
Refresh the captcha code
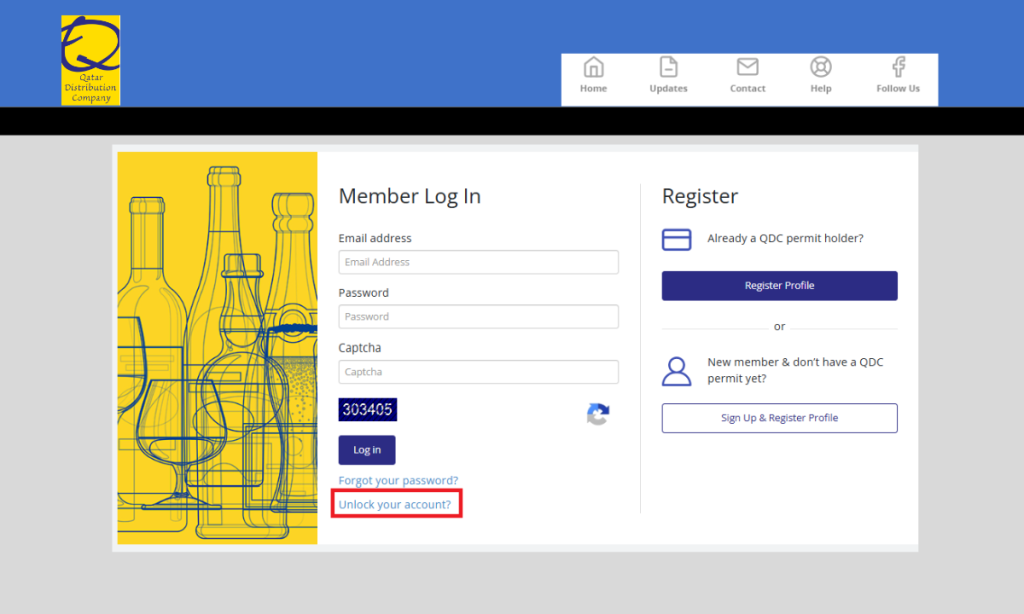(x=598, y=414)
